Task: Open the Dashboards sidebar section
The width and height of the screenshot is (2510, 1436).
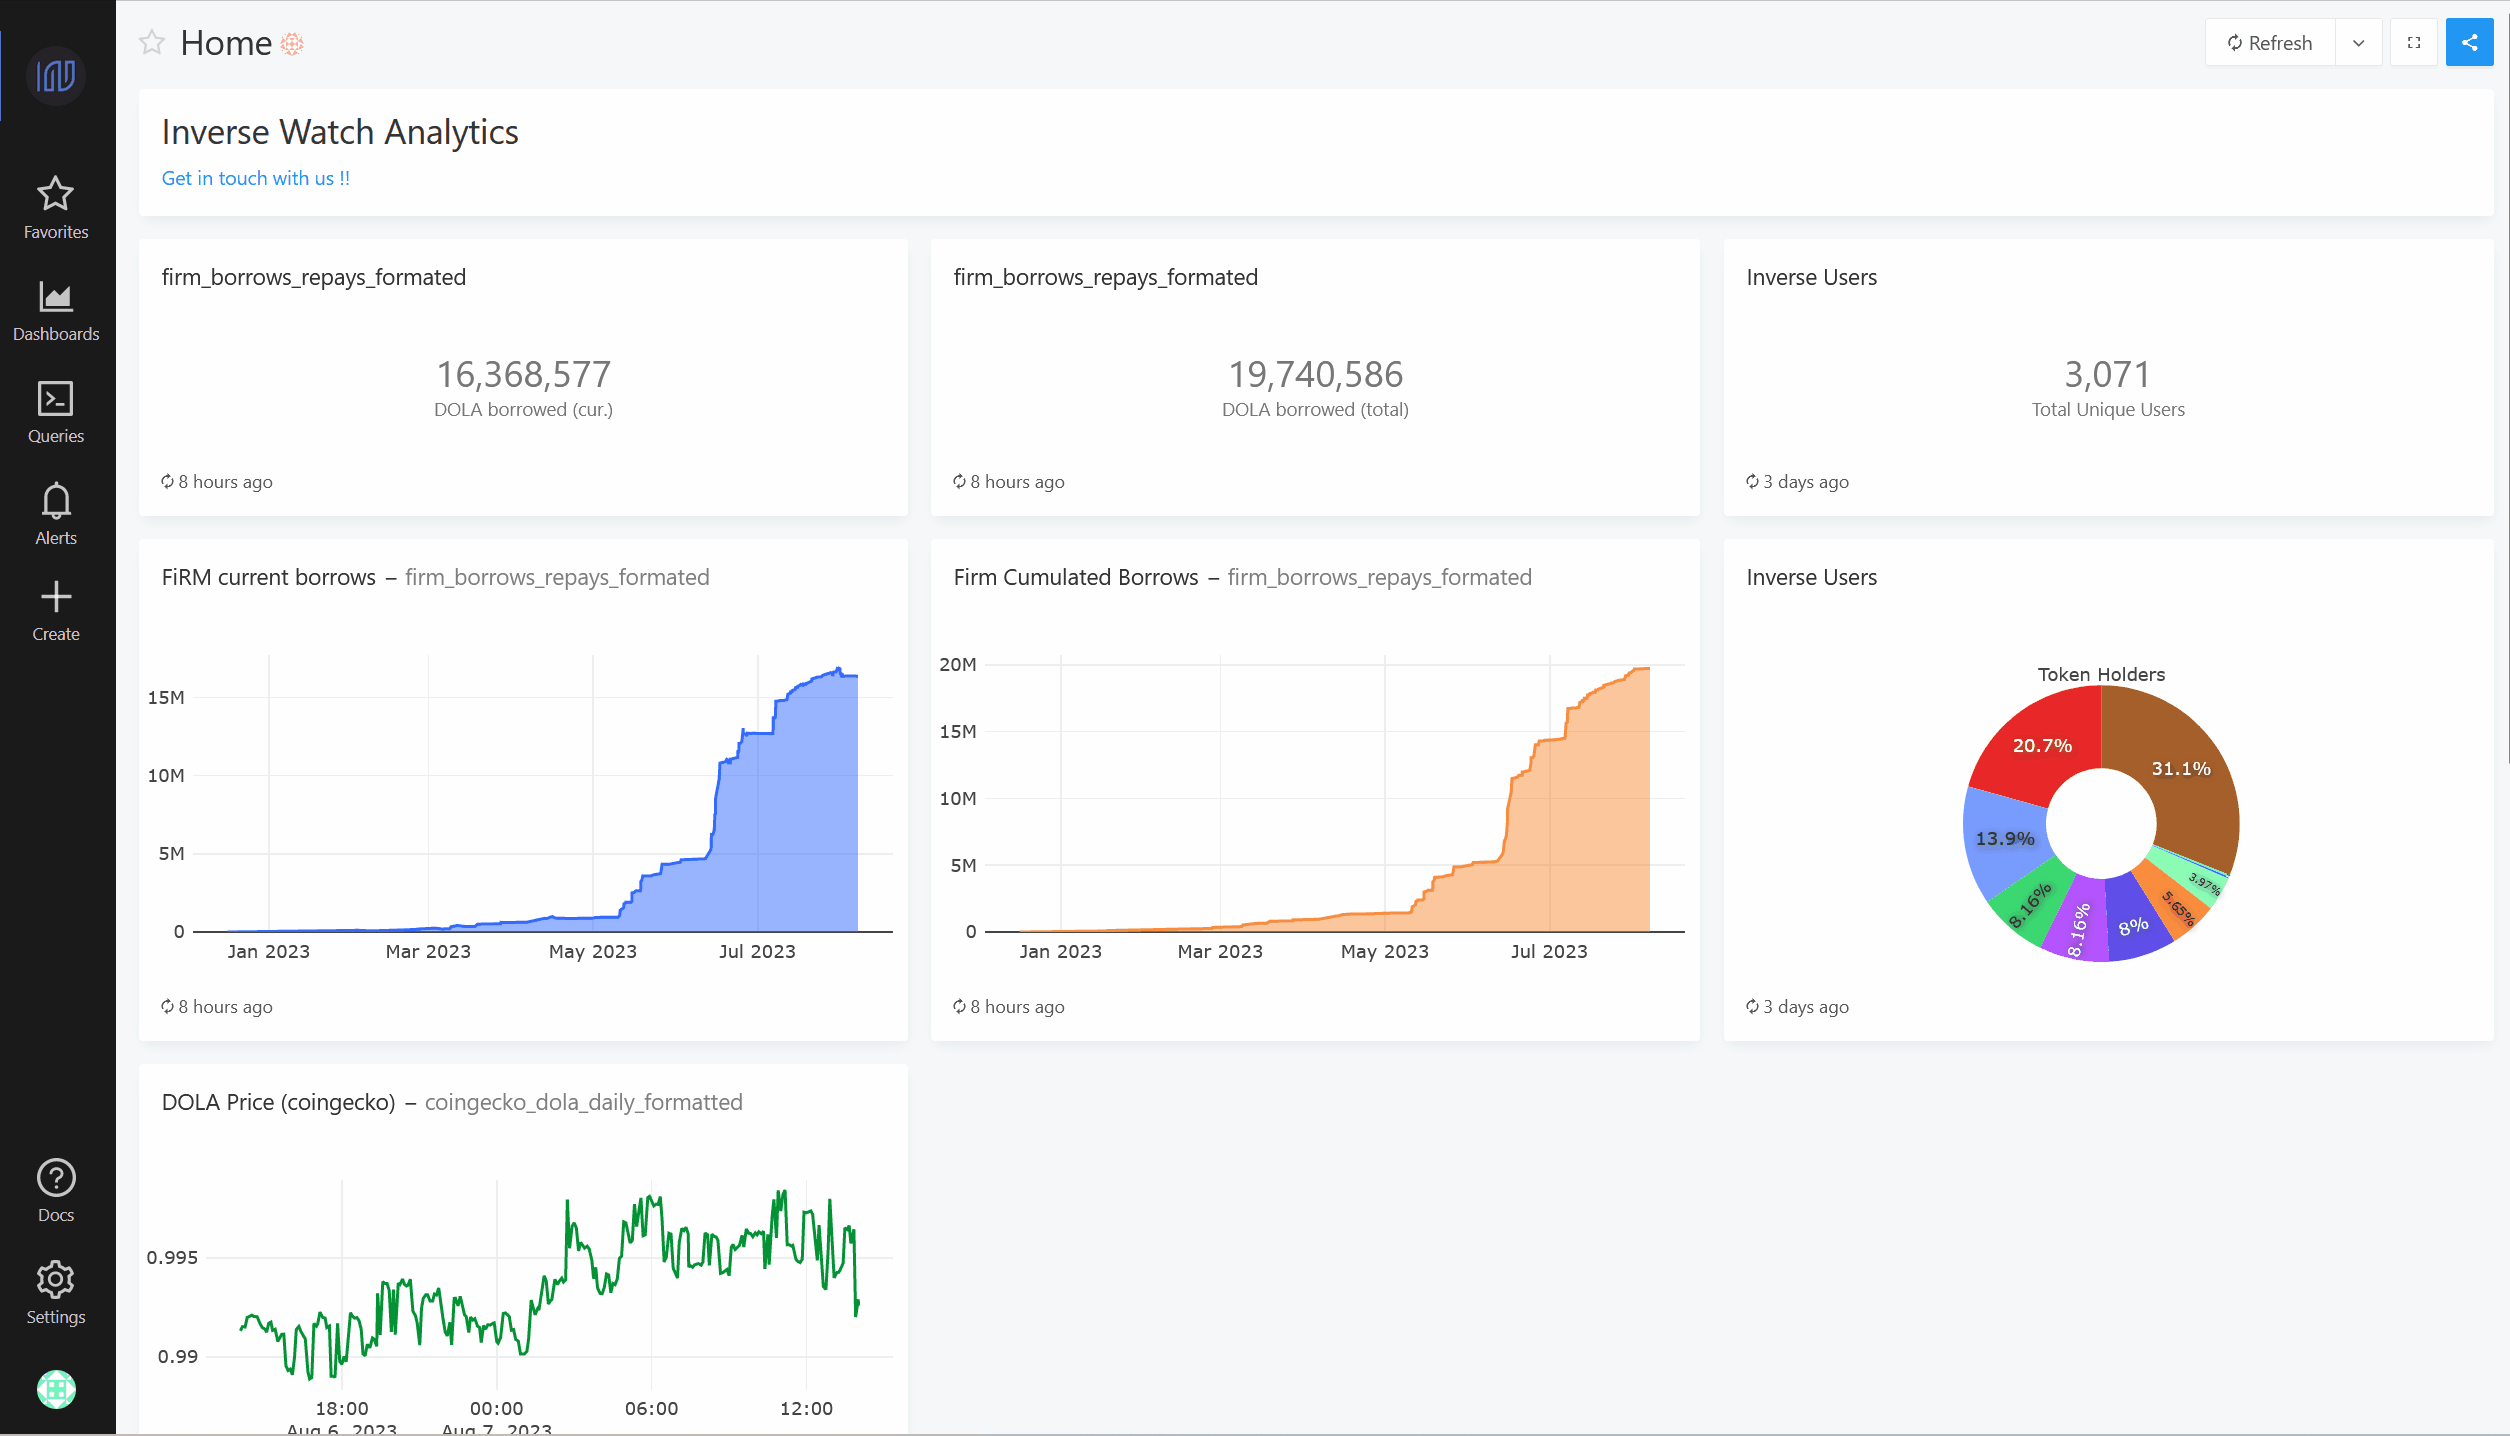Action: 56,310
